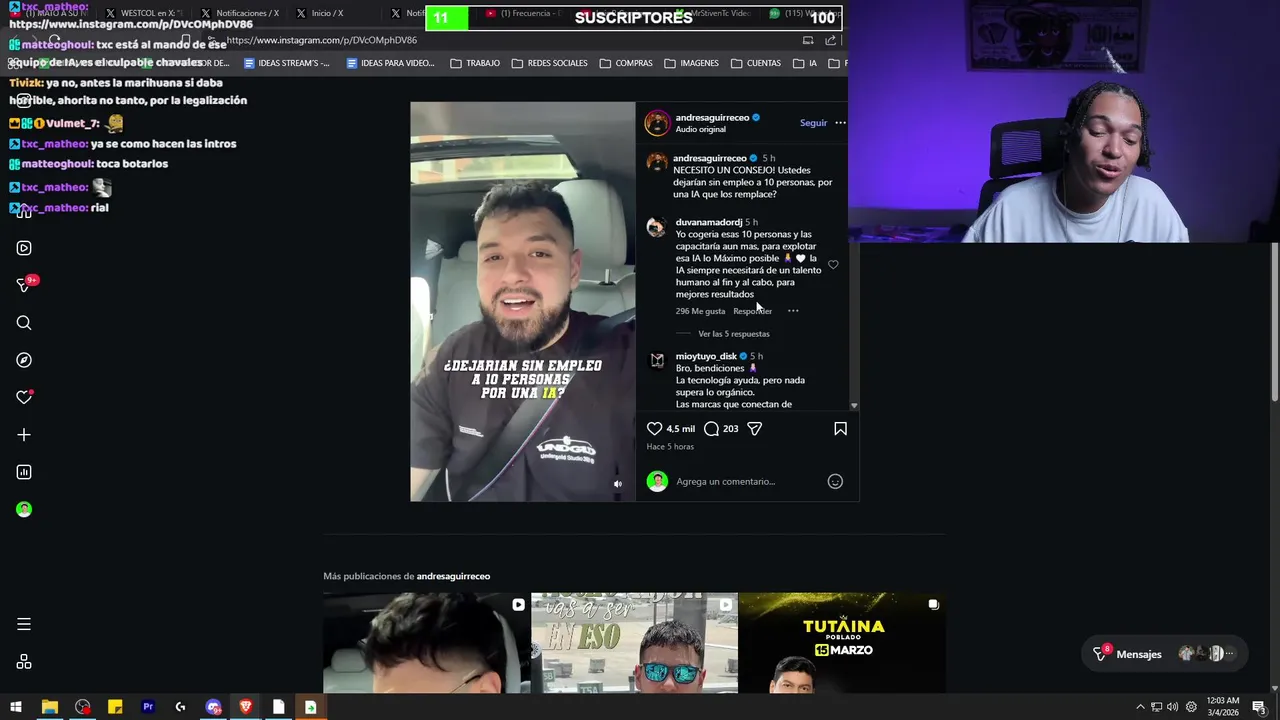The image size is (1280, 720).
Task: Open own profile avatar in sidebar
Action: 24,509
